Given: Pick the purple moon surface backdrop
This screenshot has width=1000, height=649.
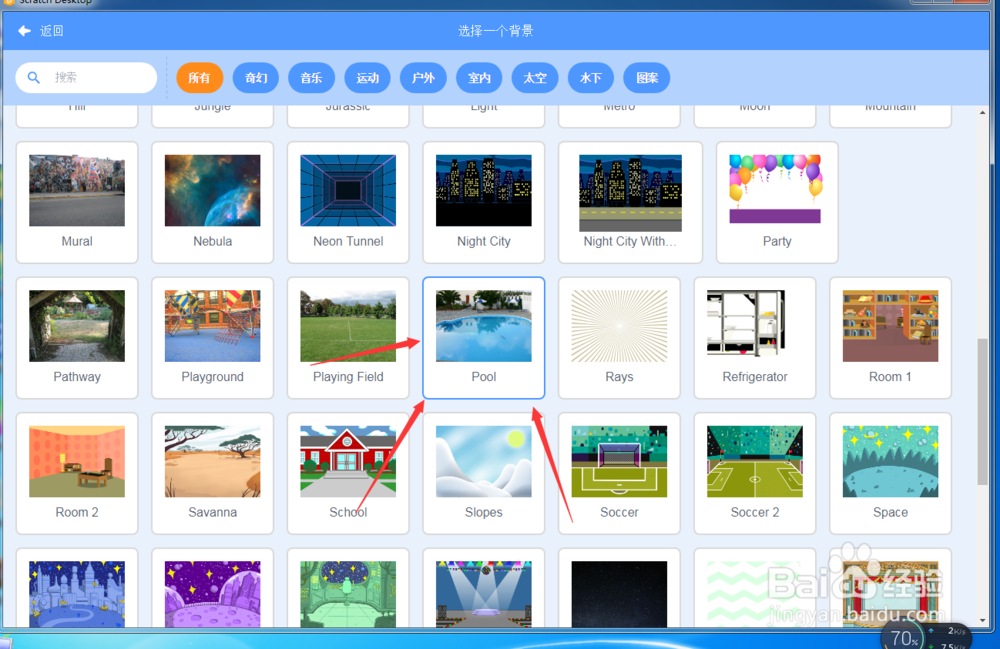Looking at the screenshot, I should click(x=212, y=590).
